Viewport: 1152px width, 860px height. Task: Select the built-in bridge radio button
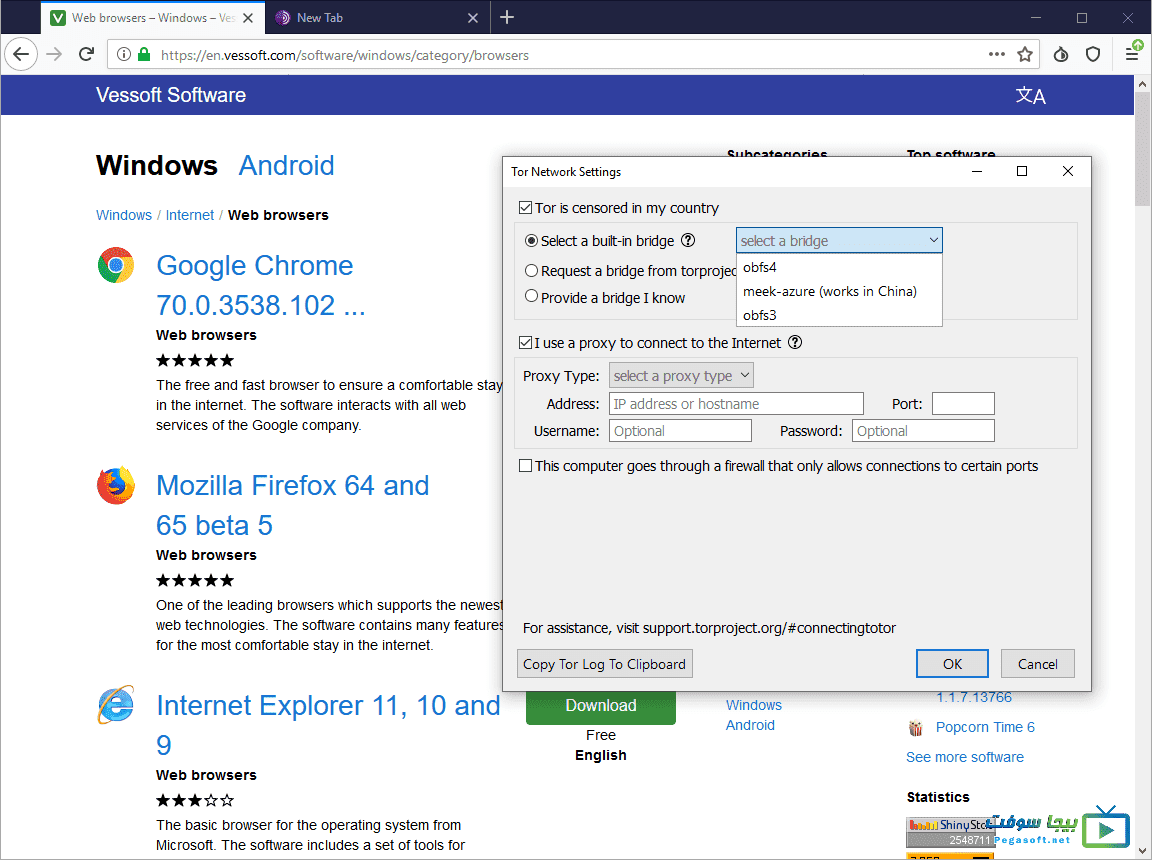point(531,240)
